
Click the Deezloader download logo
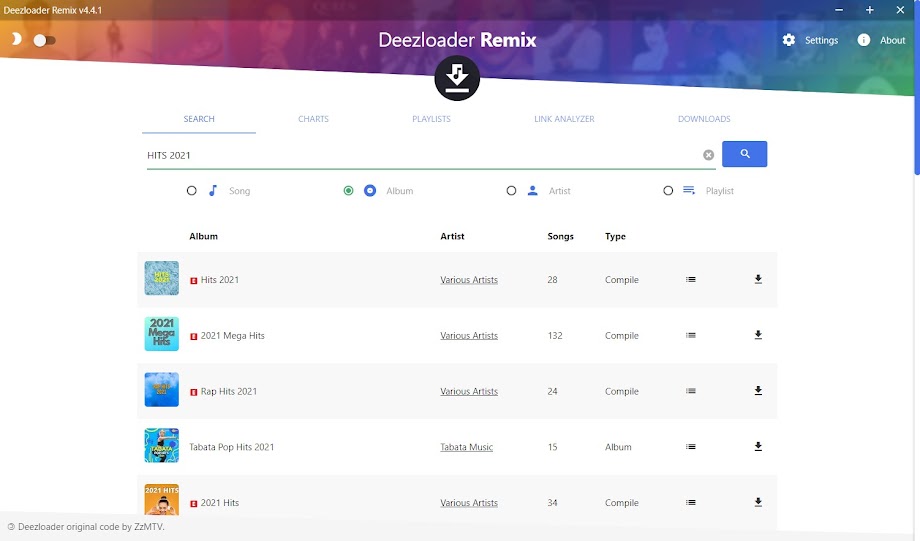(457, 78)
